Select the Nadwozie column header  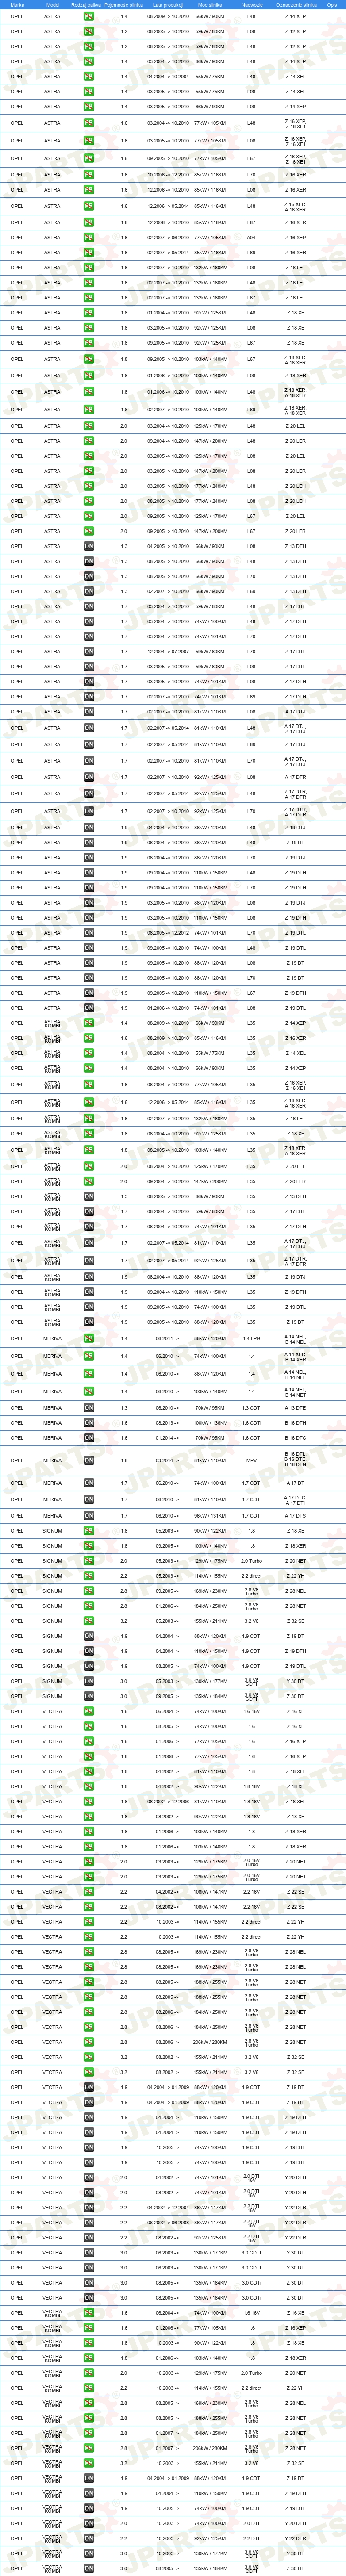pyautogui.click(x=252, y=5)
